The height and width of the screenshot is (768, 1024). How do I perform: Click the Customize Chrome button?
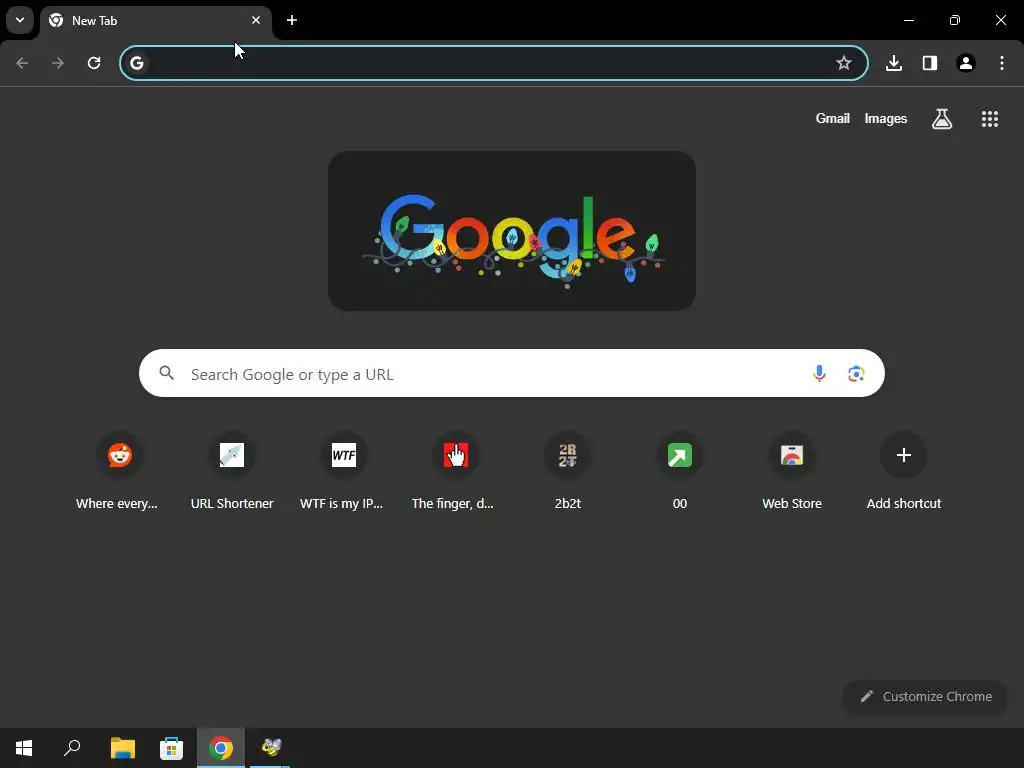tap(925, 697)
